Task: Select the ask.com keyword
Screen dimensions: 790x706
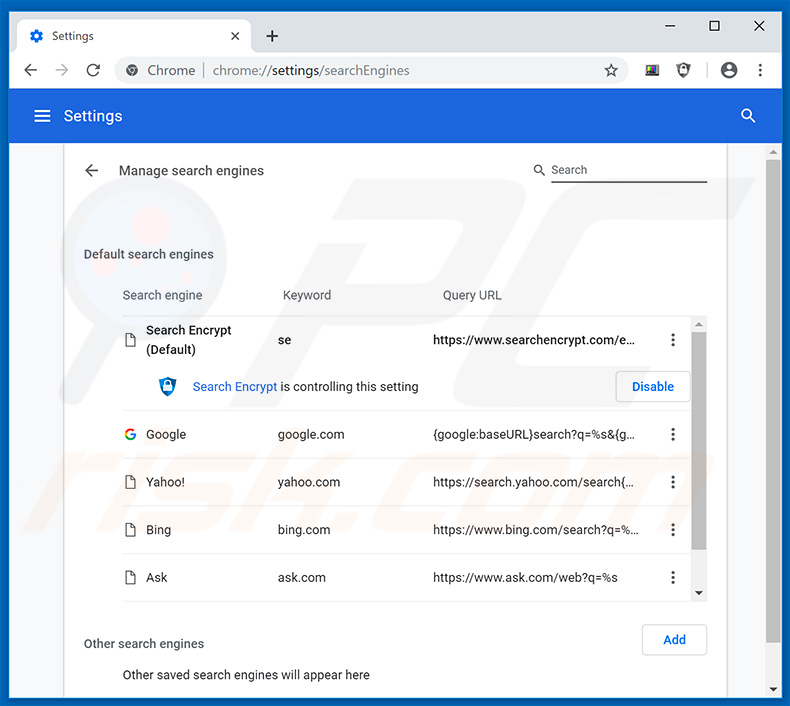Action: click(301, 577)
